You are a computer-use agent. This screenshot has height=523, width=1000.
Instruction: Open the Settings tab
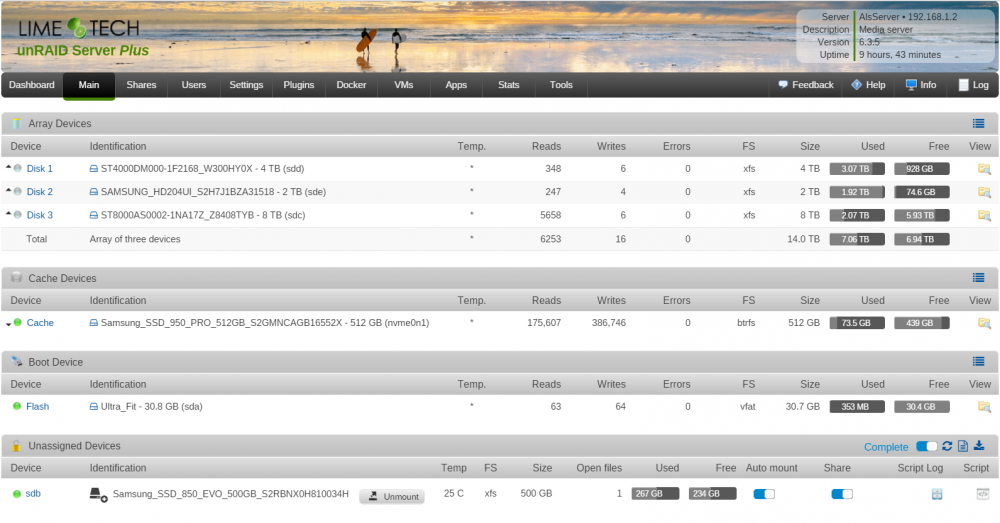tap(246, 85)
